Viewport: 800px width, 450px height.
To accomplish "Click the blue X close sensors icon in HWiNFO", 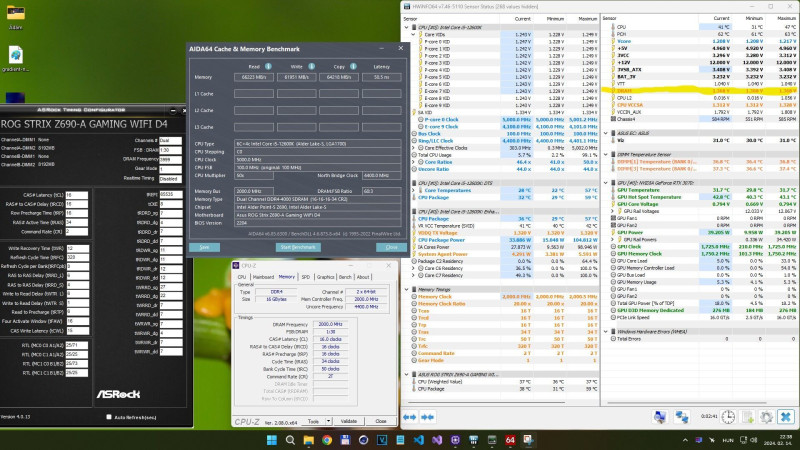I will pyautogui.click(x=786, y=417).
